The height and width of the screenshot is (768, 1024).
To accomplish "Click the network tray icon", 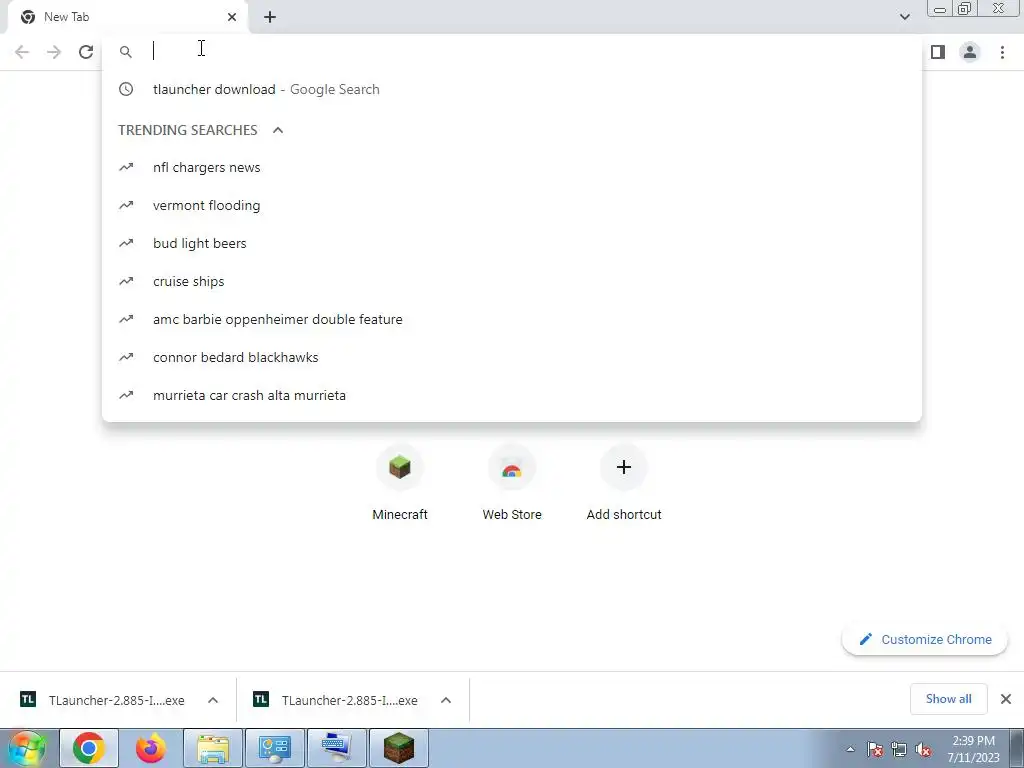I will point(899,749).
